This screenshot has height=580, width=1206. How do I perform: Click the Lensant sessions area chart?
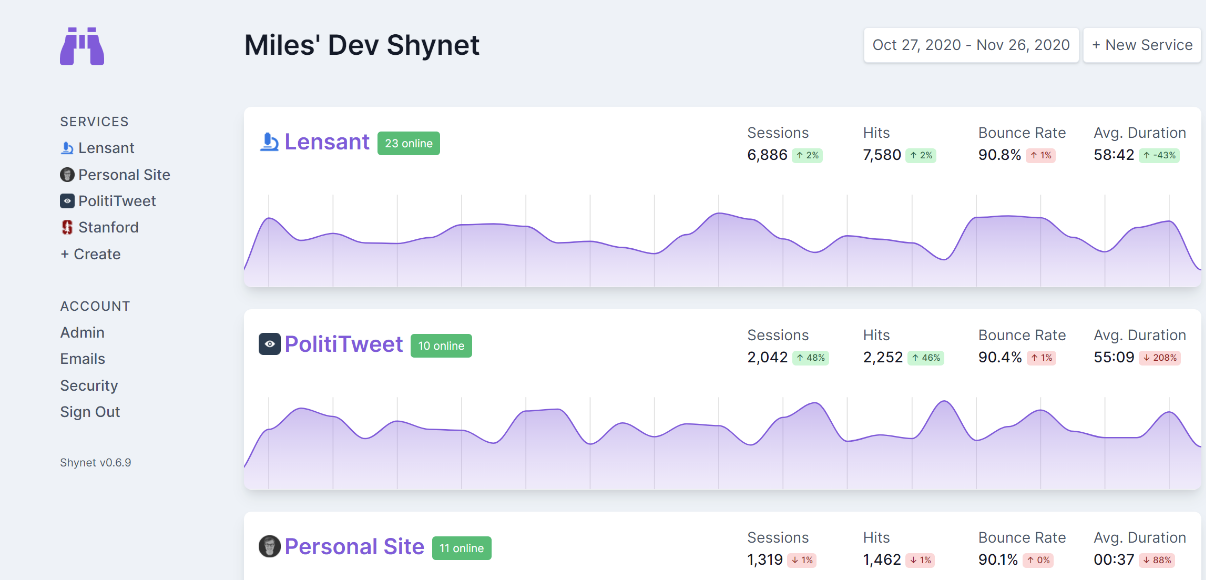tap(720, 250)
